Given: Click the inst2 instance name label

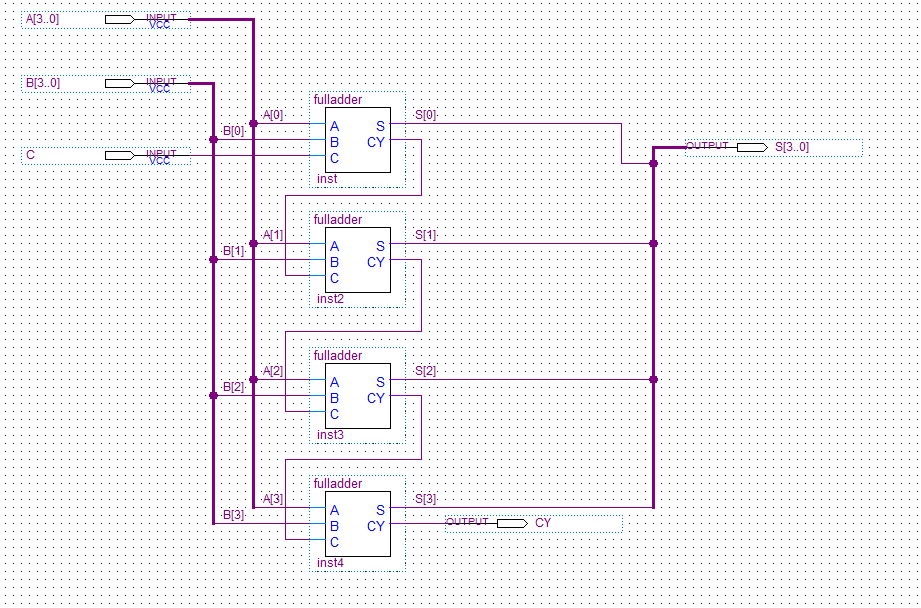Looking at the screenshot, I should click(x=330, y=299).
